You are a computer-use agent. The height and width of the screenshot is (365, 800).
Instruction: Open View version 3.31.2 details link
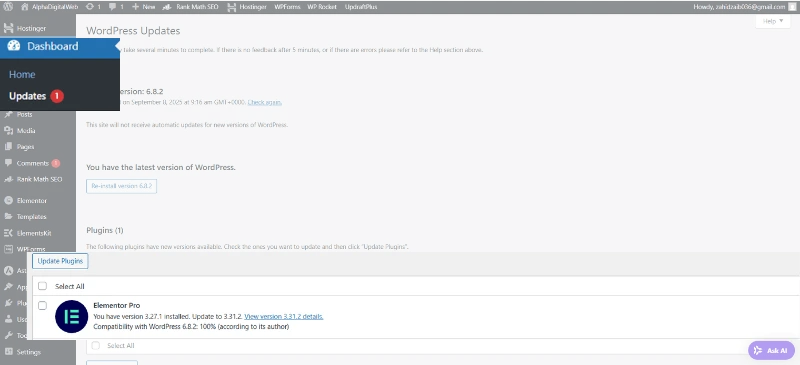click(284, 317)
